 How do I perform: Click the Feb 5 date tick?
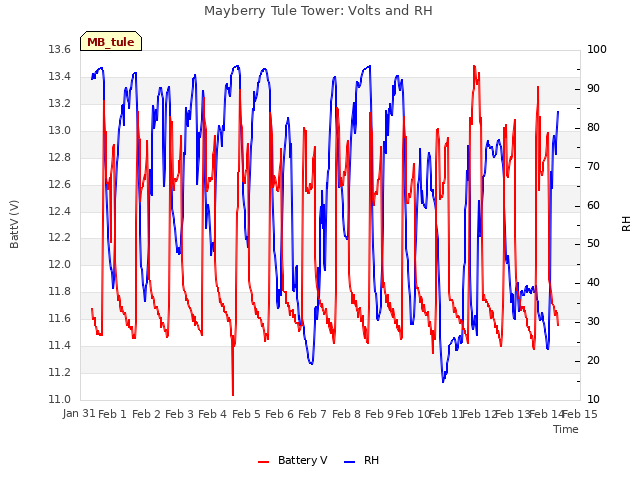point(246,414)
